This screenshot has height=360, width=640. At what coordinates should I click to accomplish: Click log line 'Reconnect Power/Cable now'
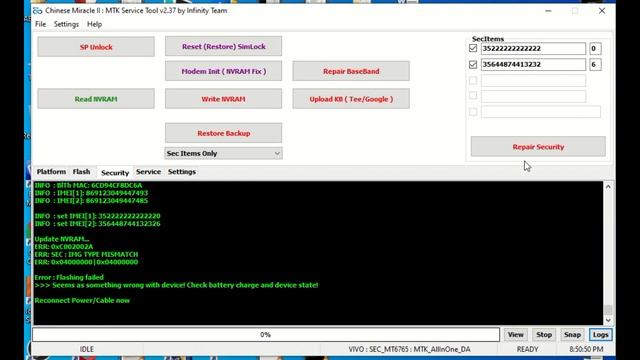[82, 300]
